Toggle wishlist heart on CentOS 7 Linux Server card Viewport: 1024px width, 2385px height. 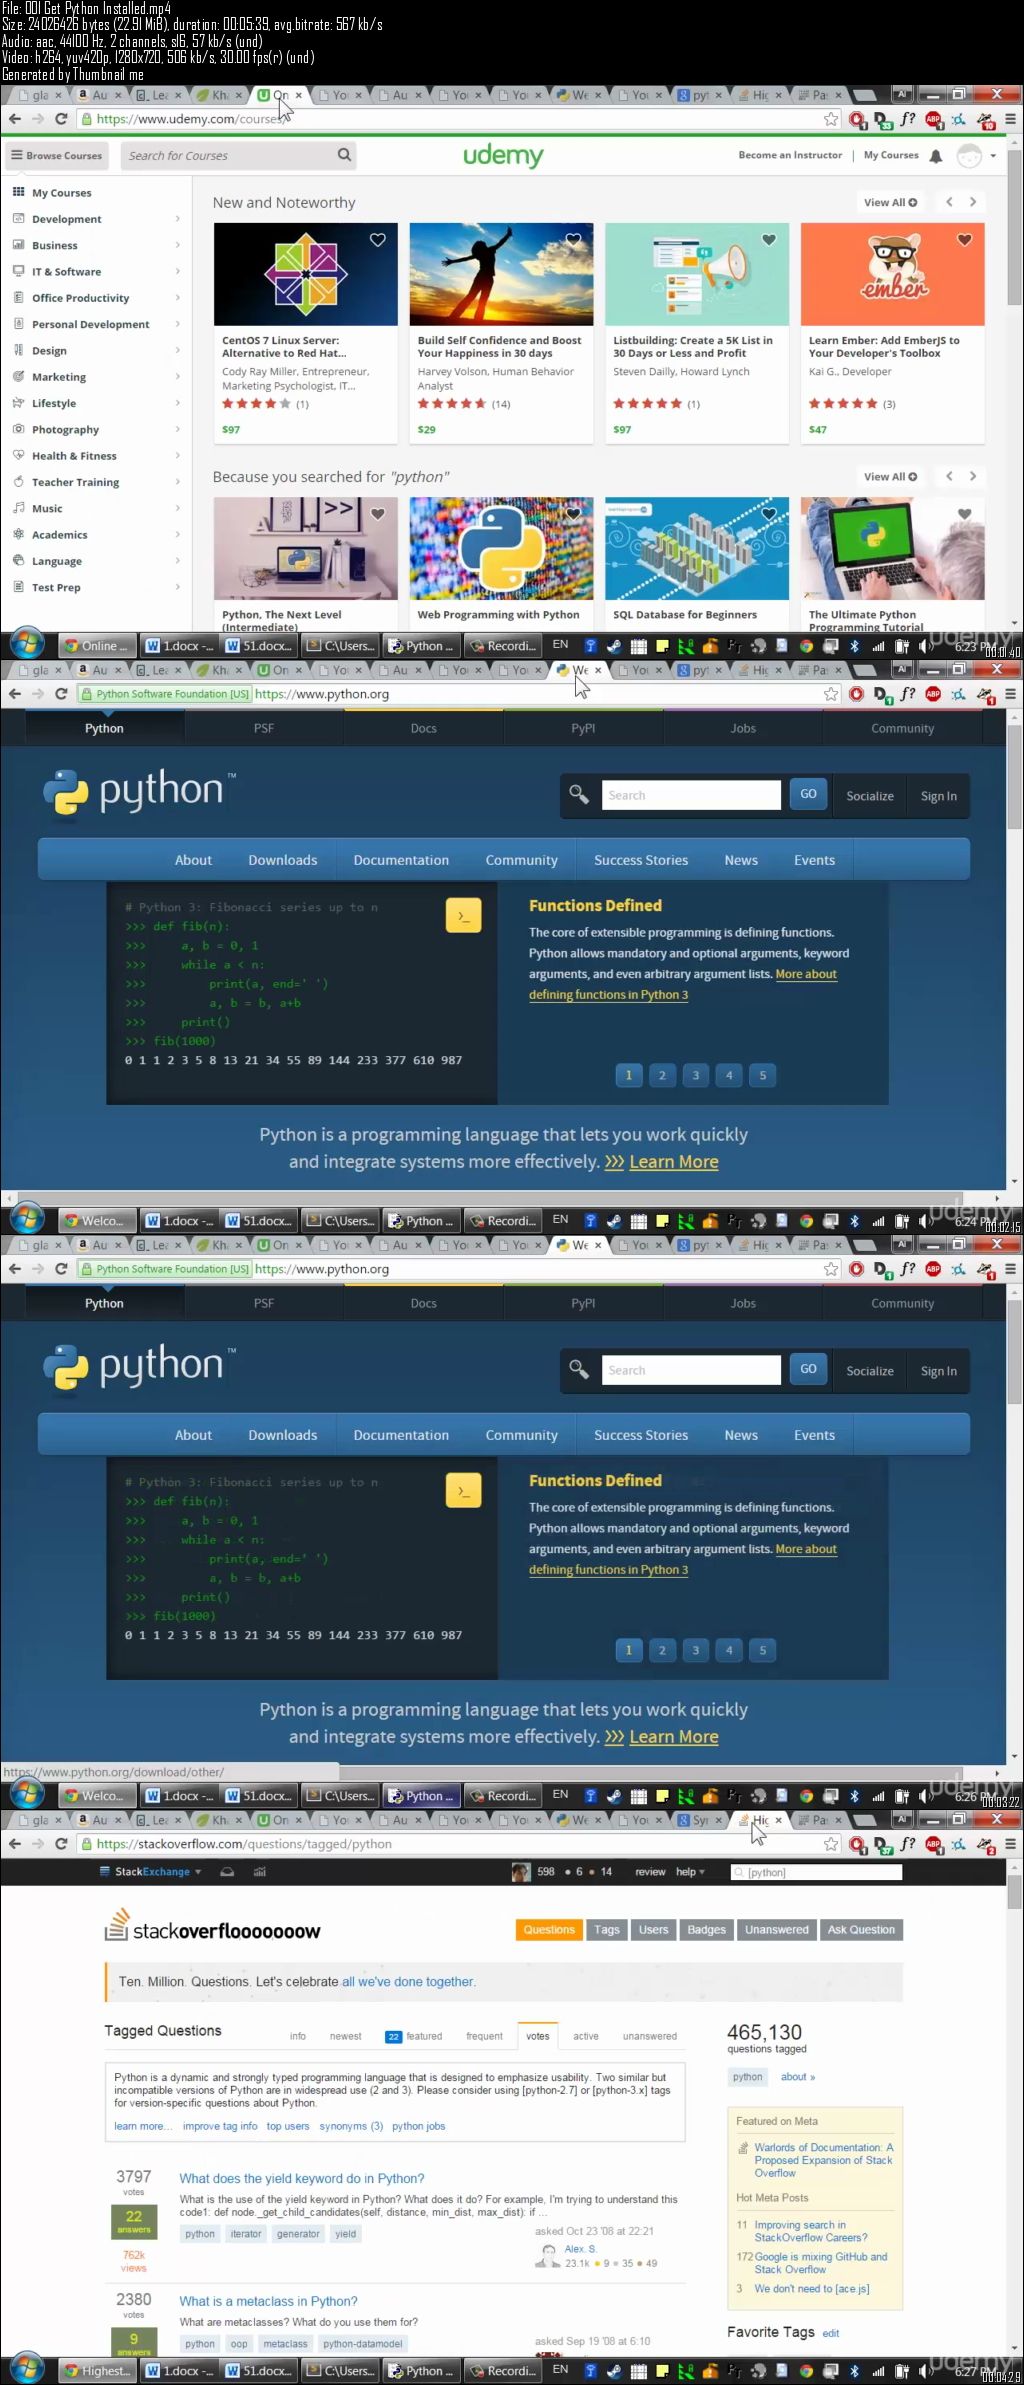378,240
